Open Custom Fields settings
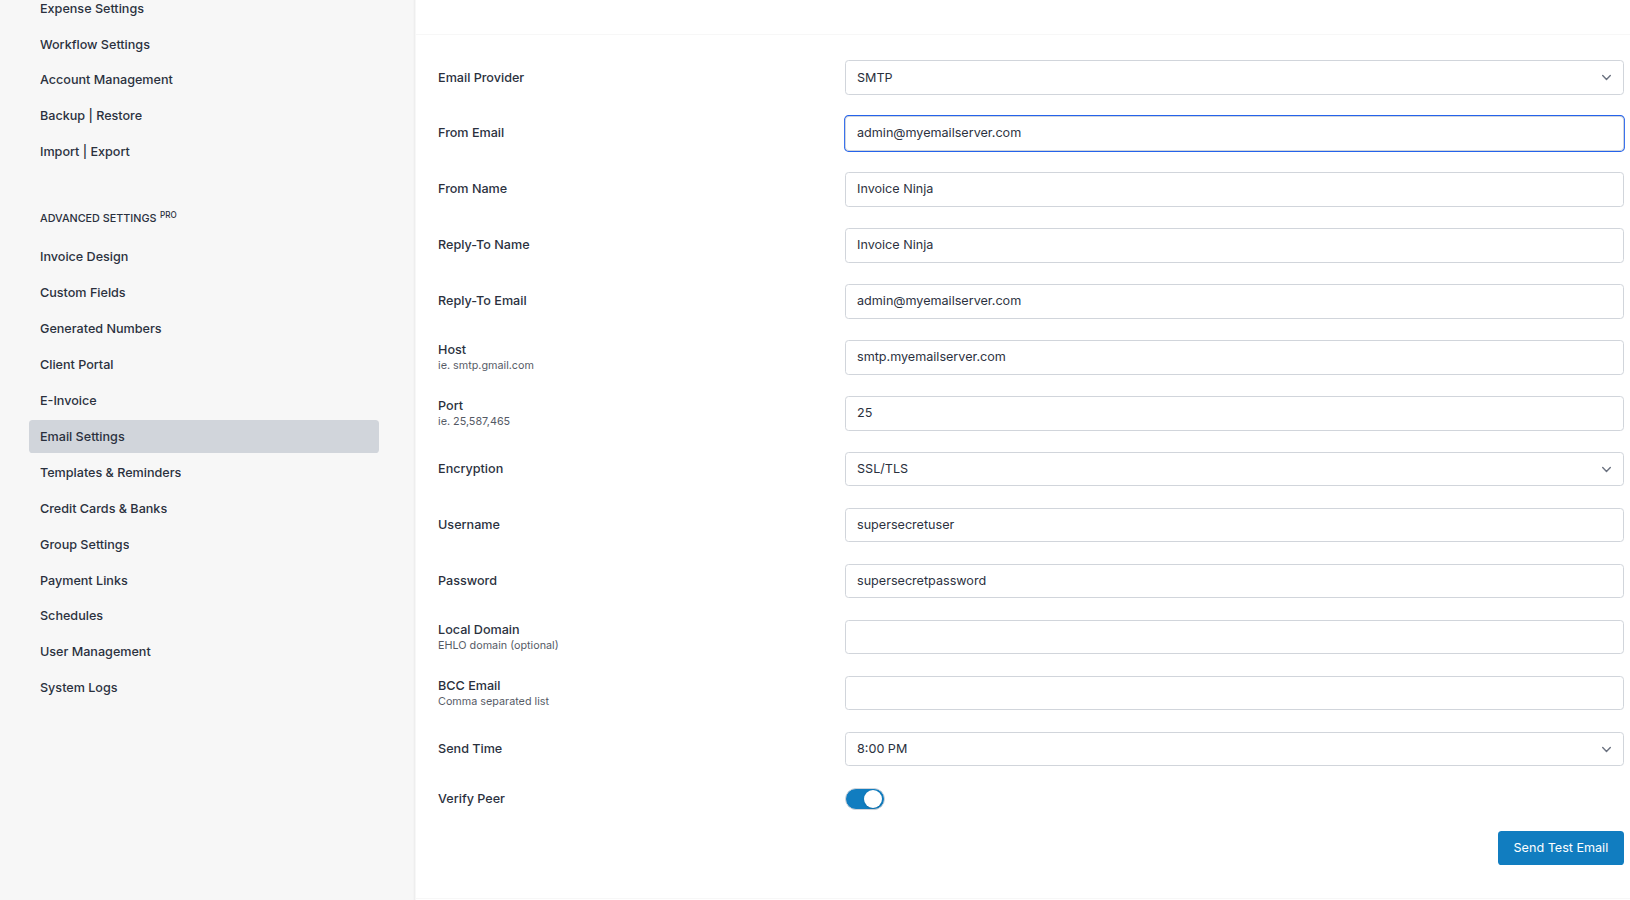Viewport: 1630px width, 900px height. click(x=82, y=292)
